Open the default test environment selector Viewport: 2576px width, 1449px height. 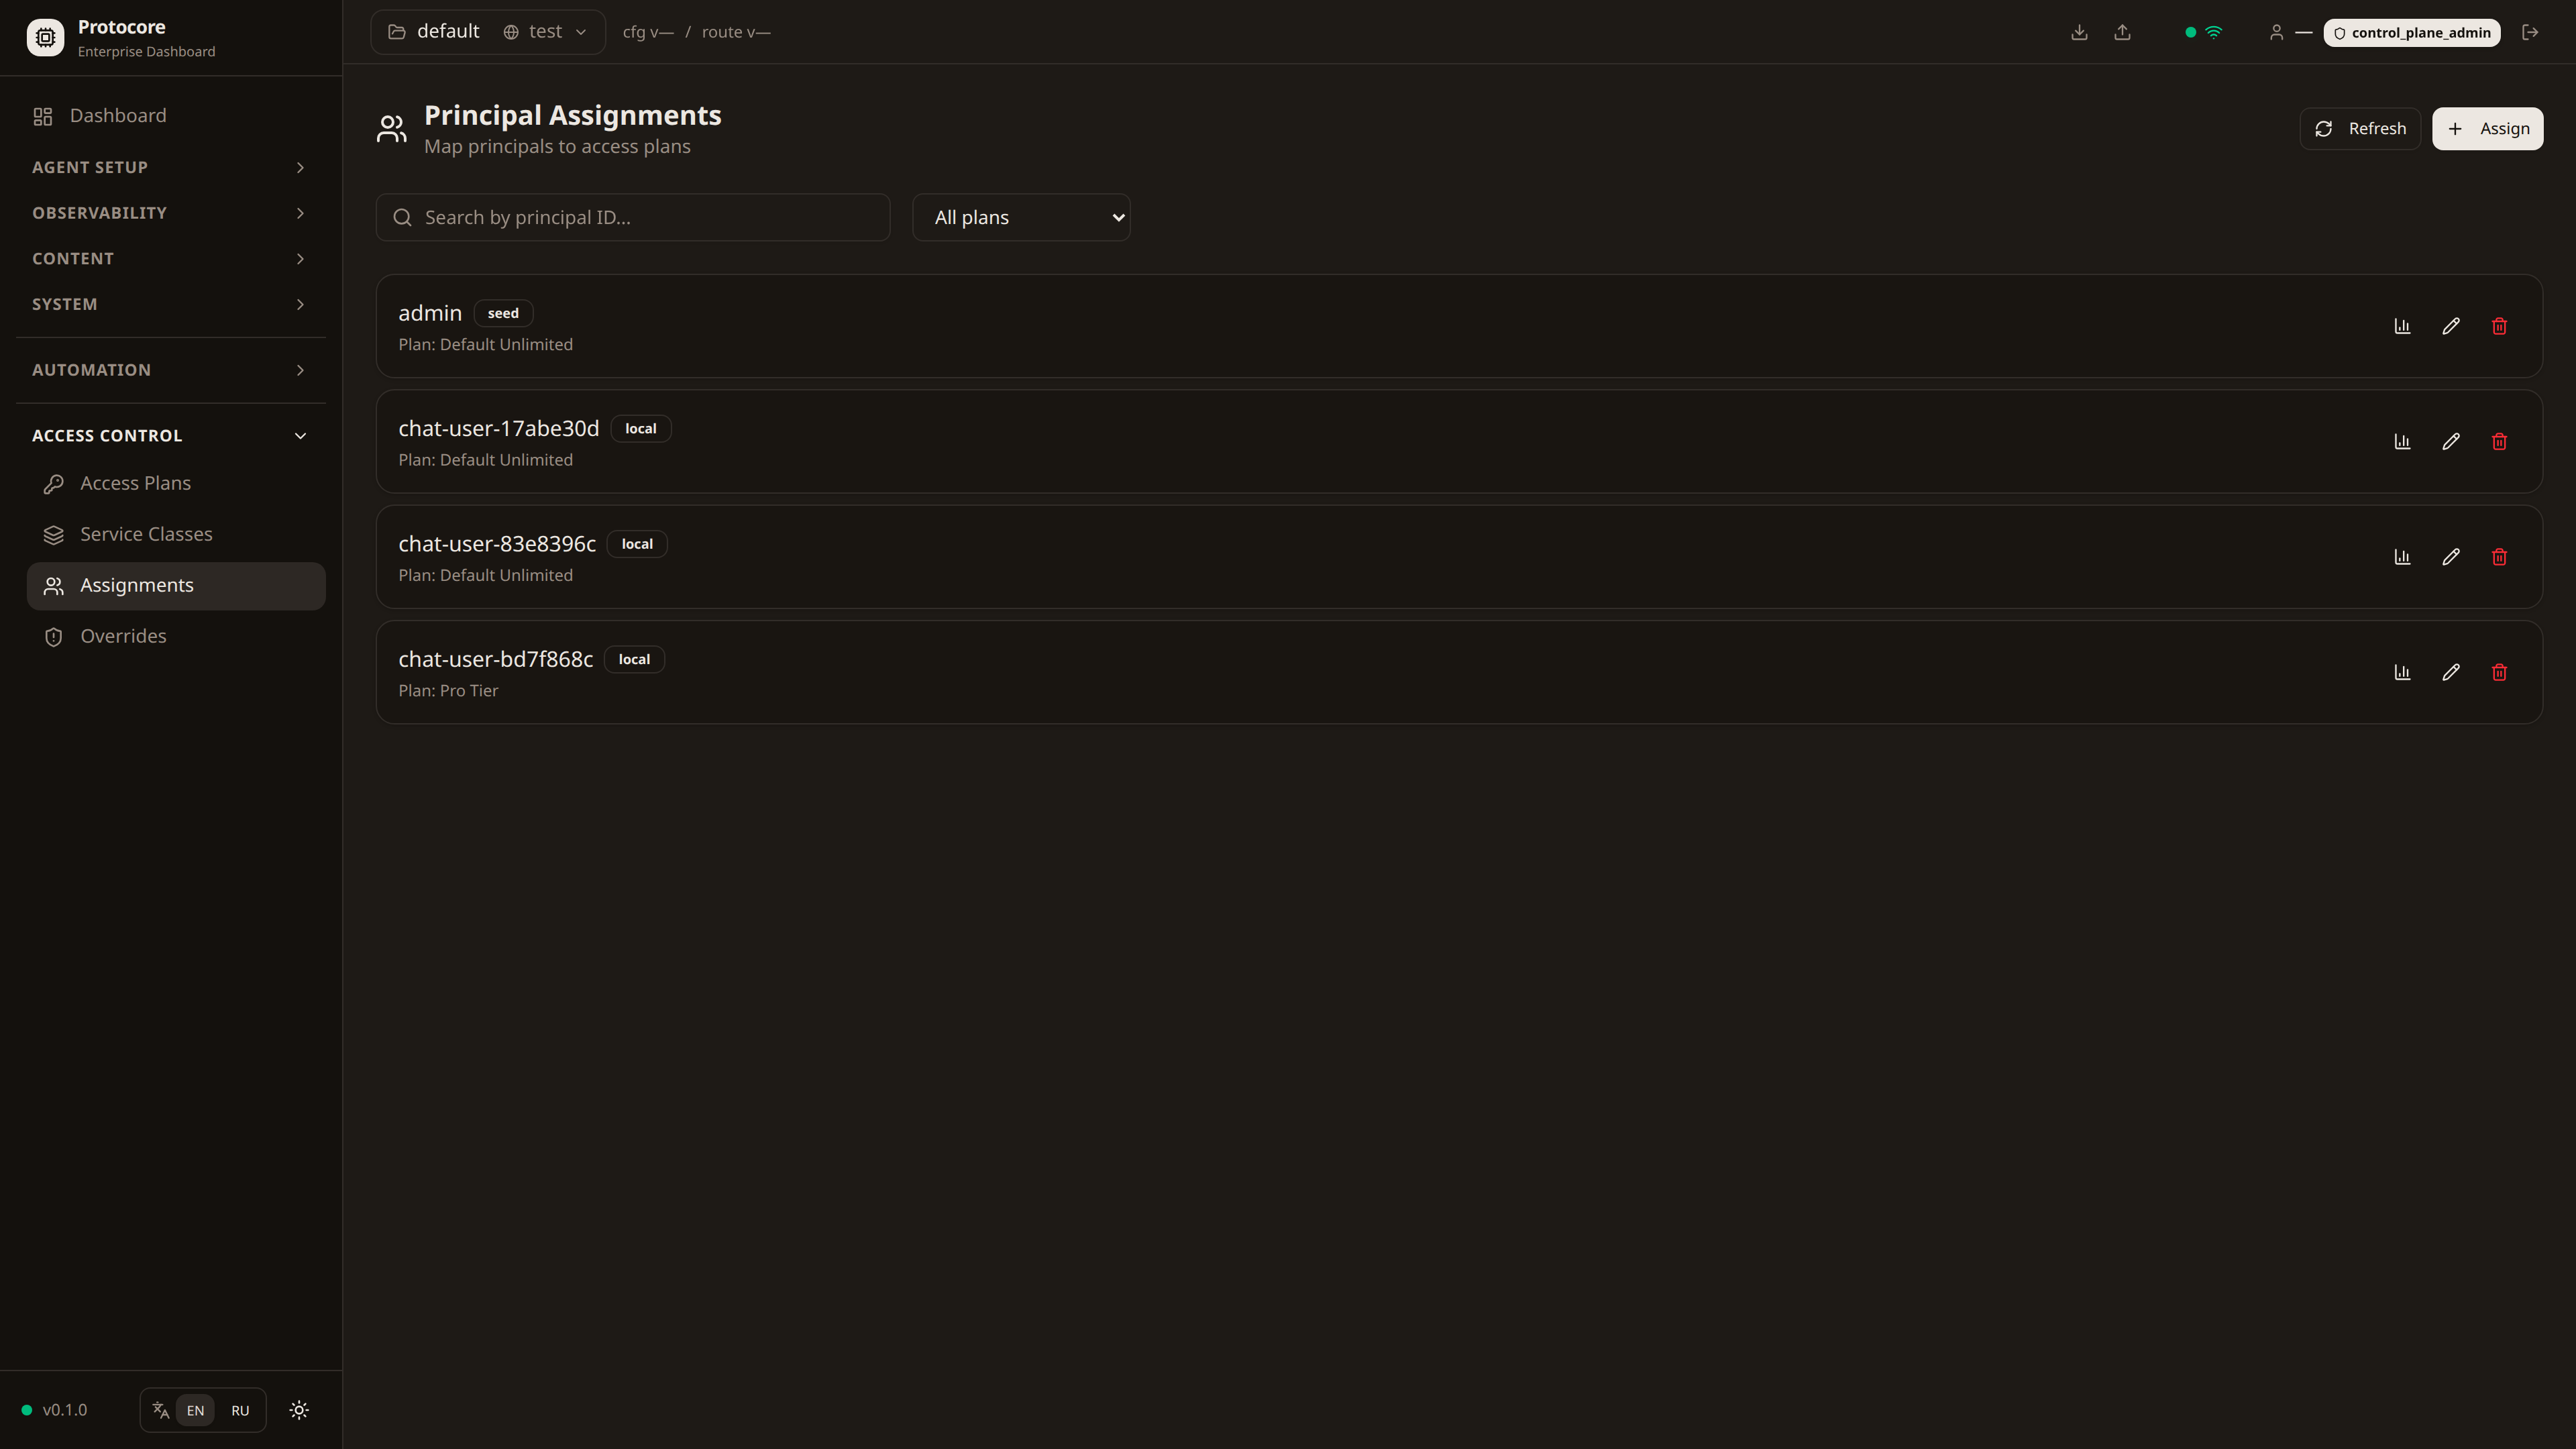[487, 32]
